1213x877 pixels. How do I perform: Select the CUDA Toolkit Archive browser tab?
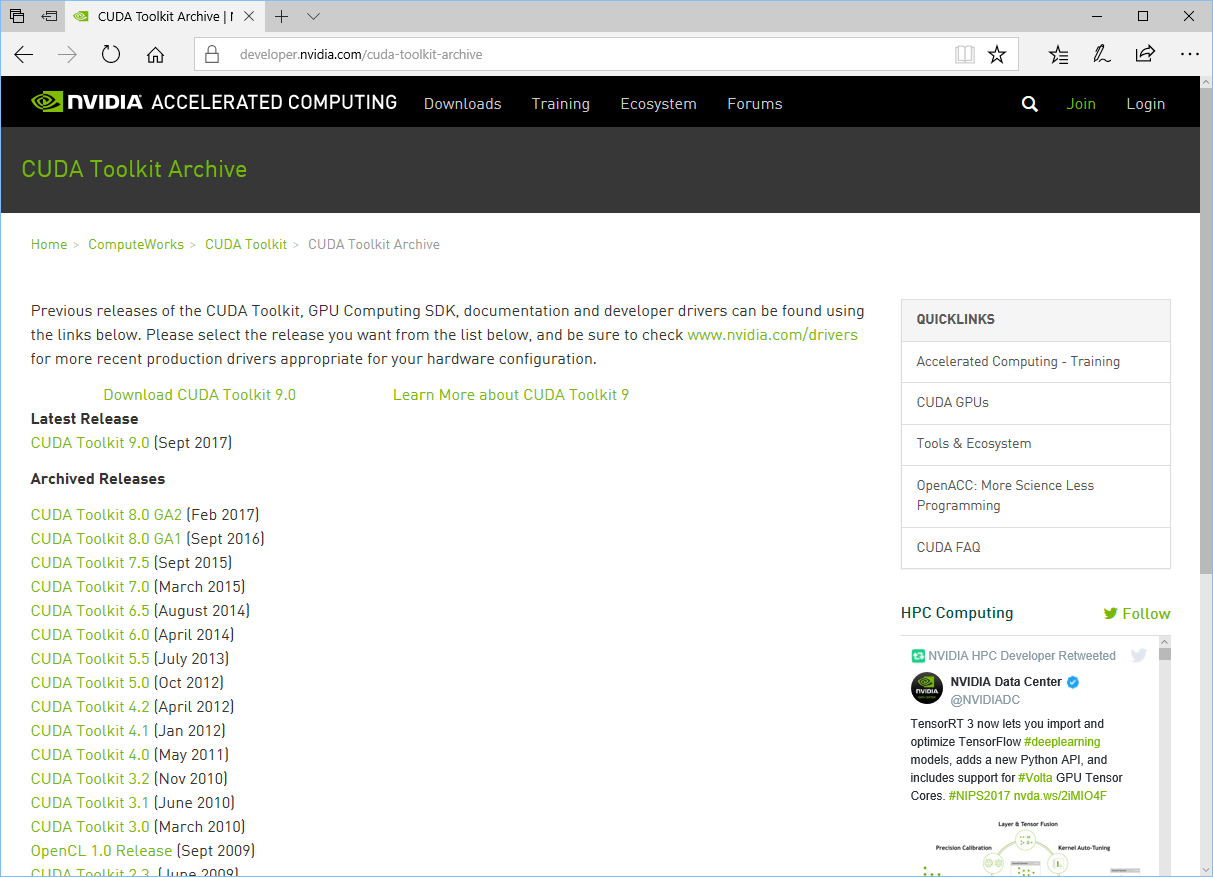pos(165,16)
